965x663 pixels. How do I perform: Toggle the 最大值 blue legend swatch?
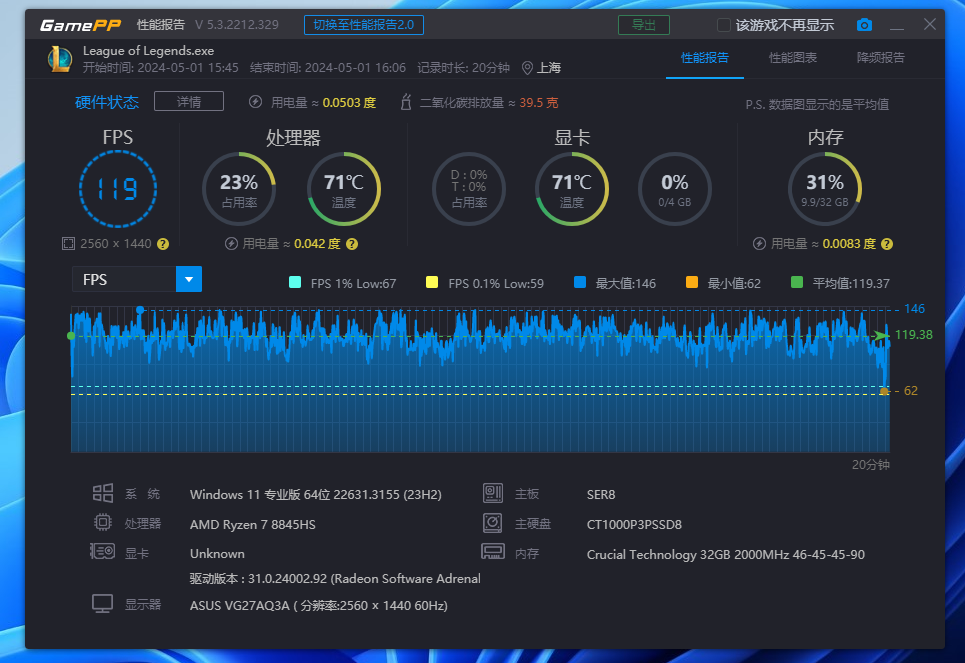[580, 283]
